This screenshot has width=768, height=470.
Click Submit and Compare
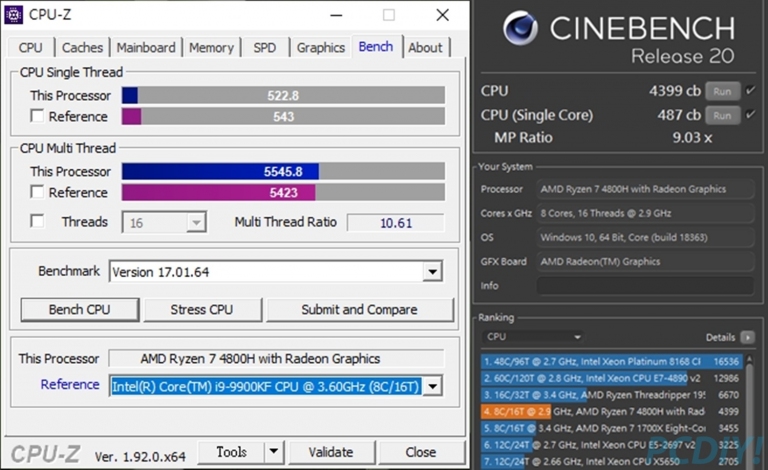pyautogui.click(x=360, y=310)
